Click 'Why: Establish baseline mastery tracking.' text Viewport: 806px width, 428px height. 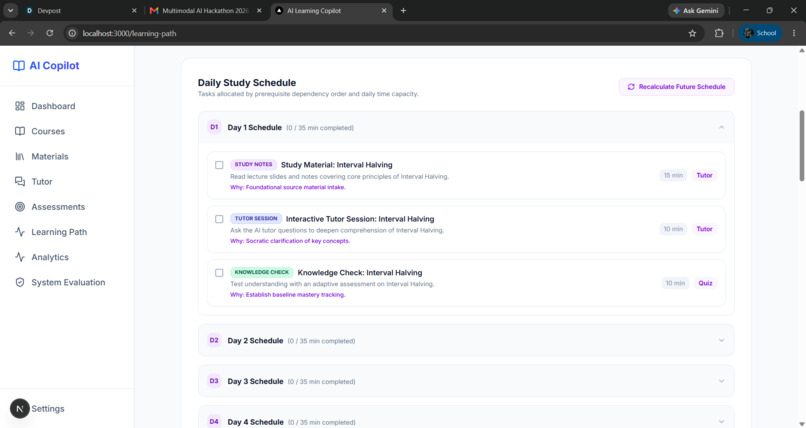[x=287, y=295]
